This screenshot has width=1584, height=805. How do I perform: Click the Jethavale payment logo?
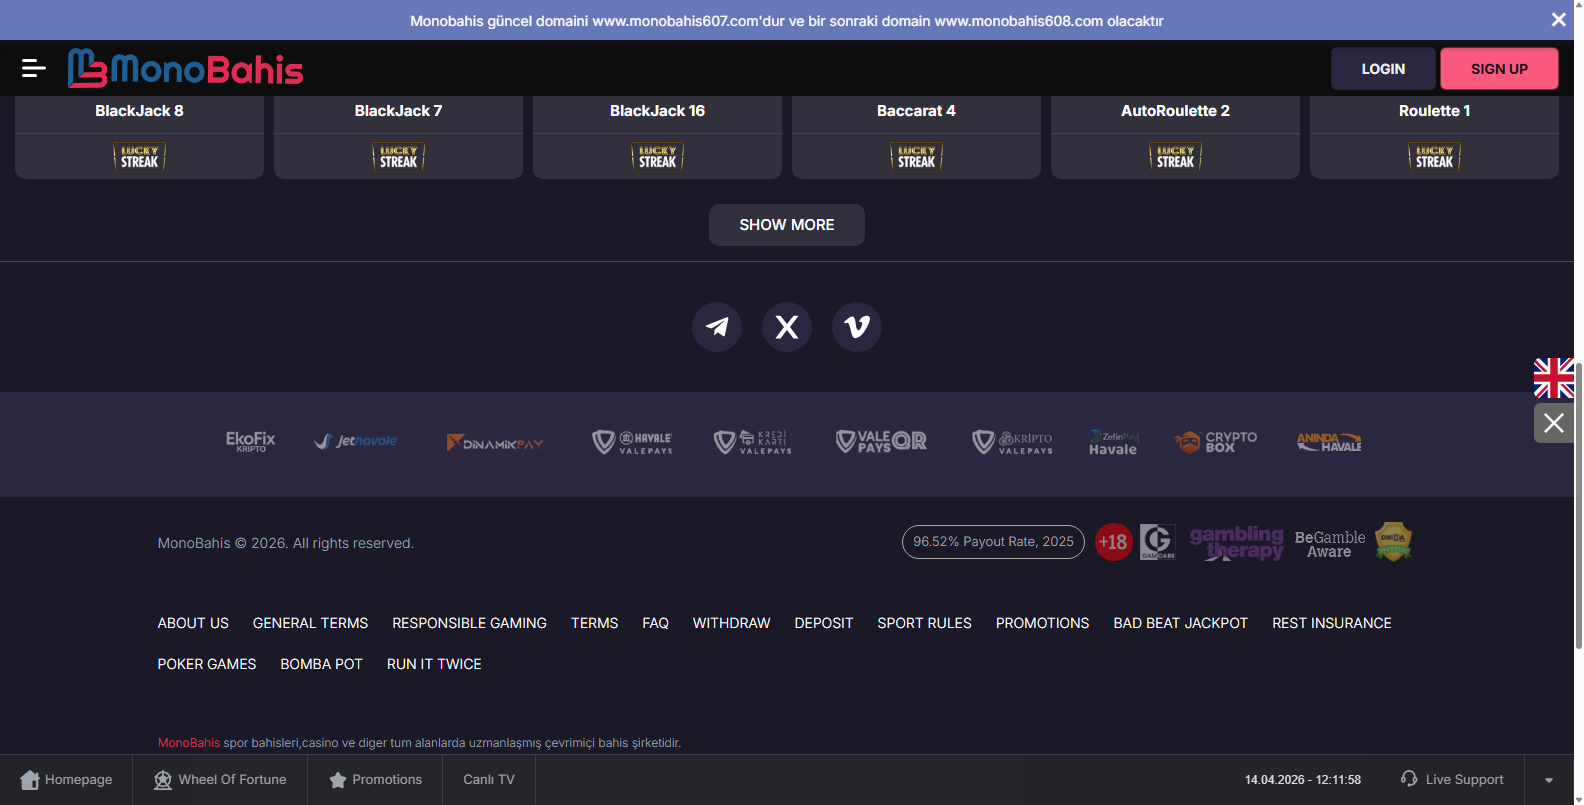click(355, 441)
